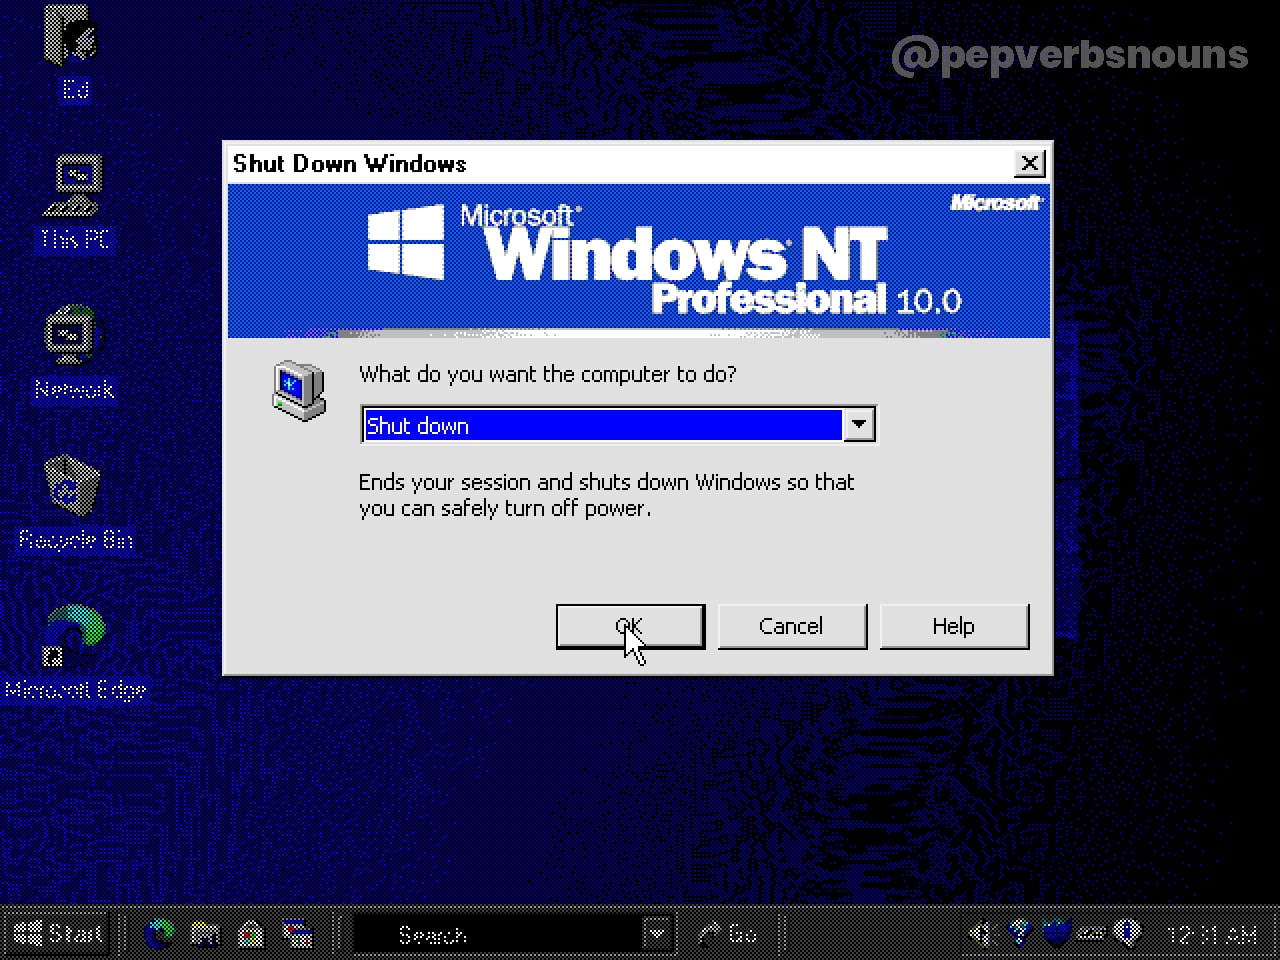Screen dimensions: 1280x960
Task: Select the Recycle Bin desktop icon
Action: pos(75,503)
